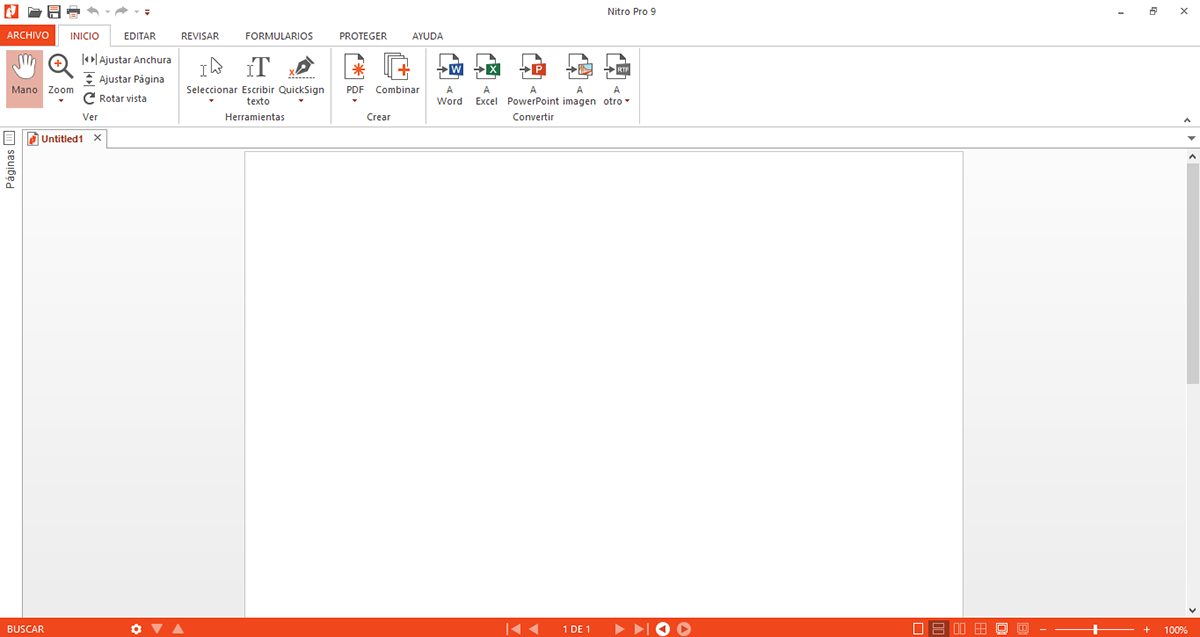Open the ARCHIVO menu
The width and height of the screenshot is (1200, 637).
pyautogui.click(x=27, y=34)
